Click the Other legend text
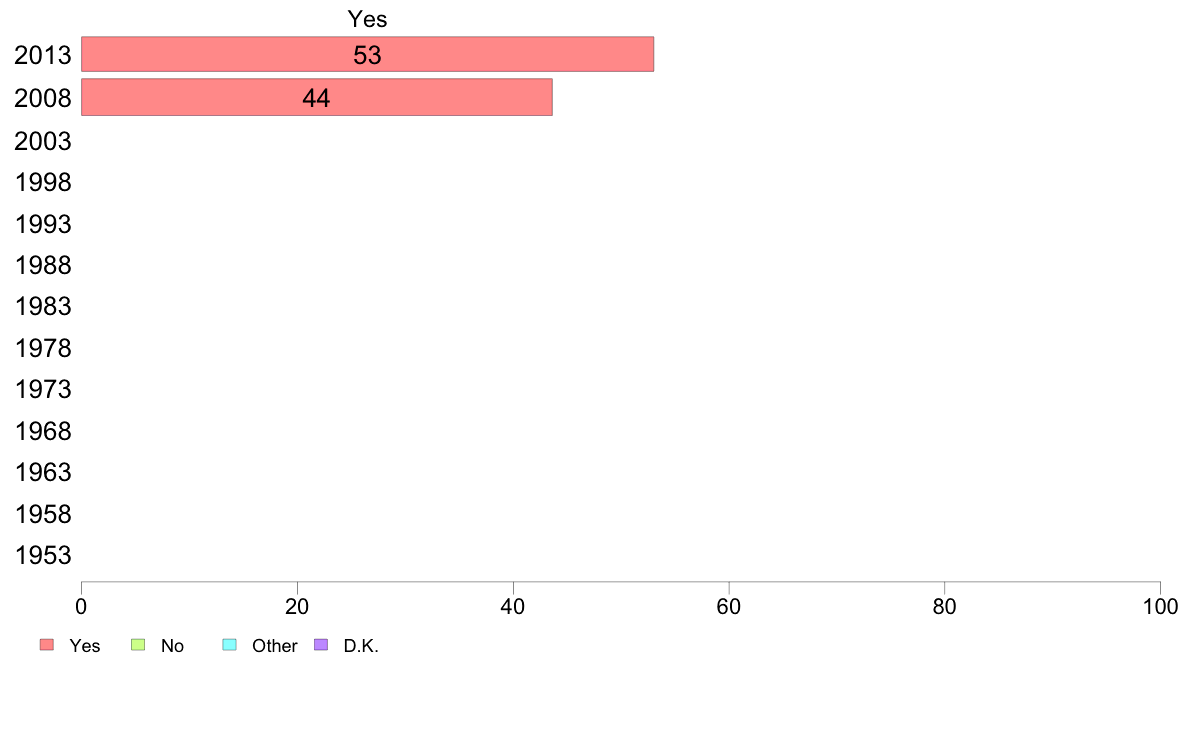Viewport: 1188px width, 736px height. pyautogui.click(x=274, y=646)
